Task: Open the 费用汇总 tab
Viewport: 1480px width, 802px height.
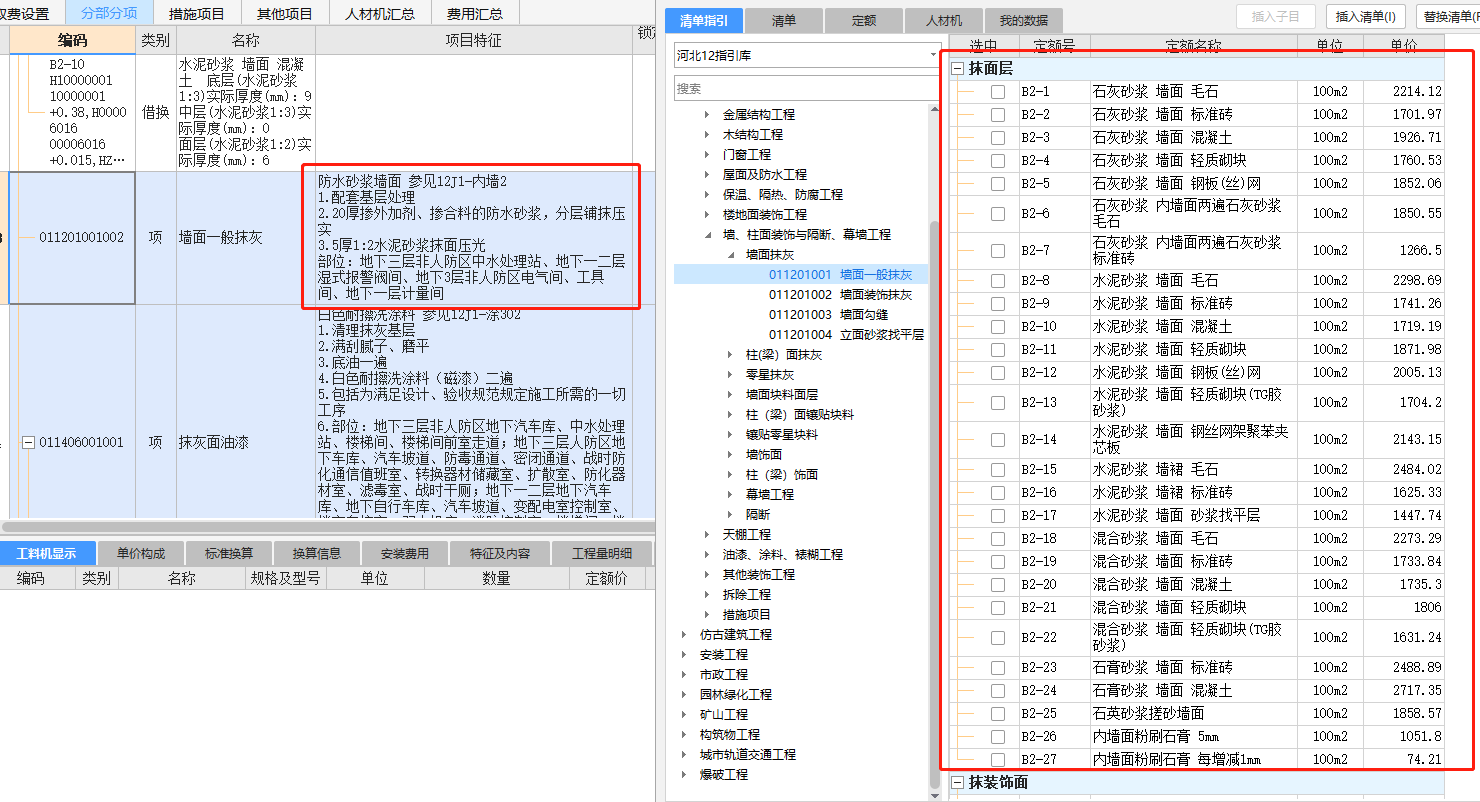Action: click(x=476, y=13)
